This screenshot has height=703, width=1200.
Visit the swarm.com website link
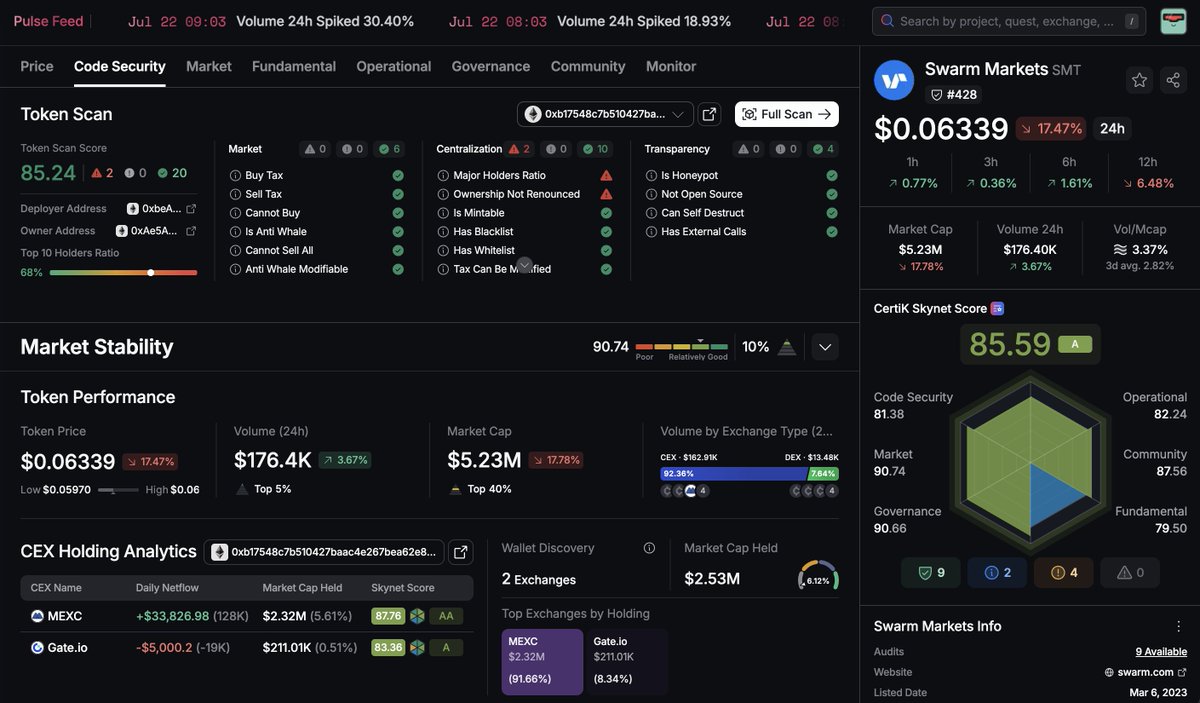[x=1145, y=673]
